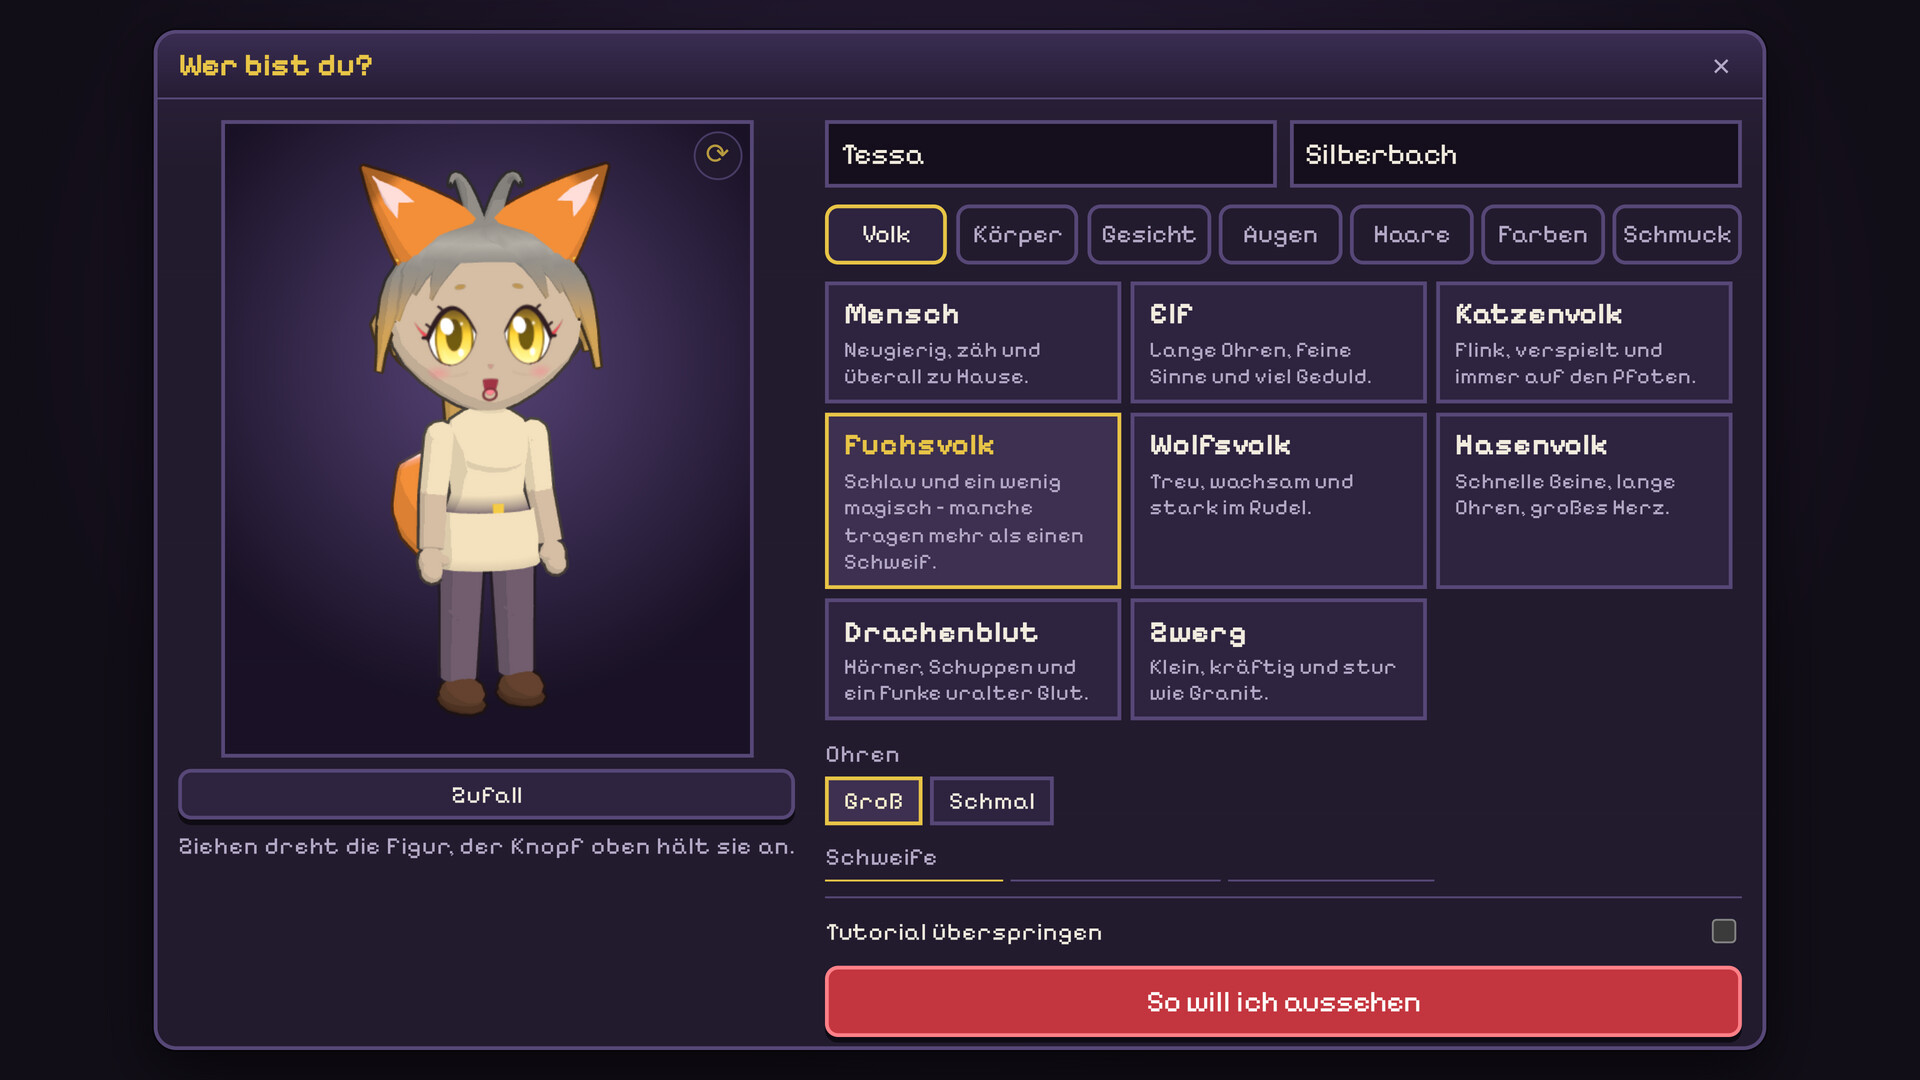The image size is (1920, 1080).
Task: Stop the character preview rotation icon
Action: pyautogui.click(x=717, y=155)
